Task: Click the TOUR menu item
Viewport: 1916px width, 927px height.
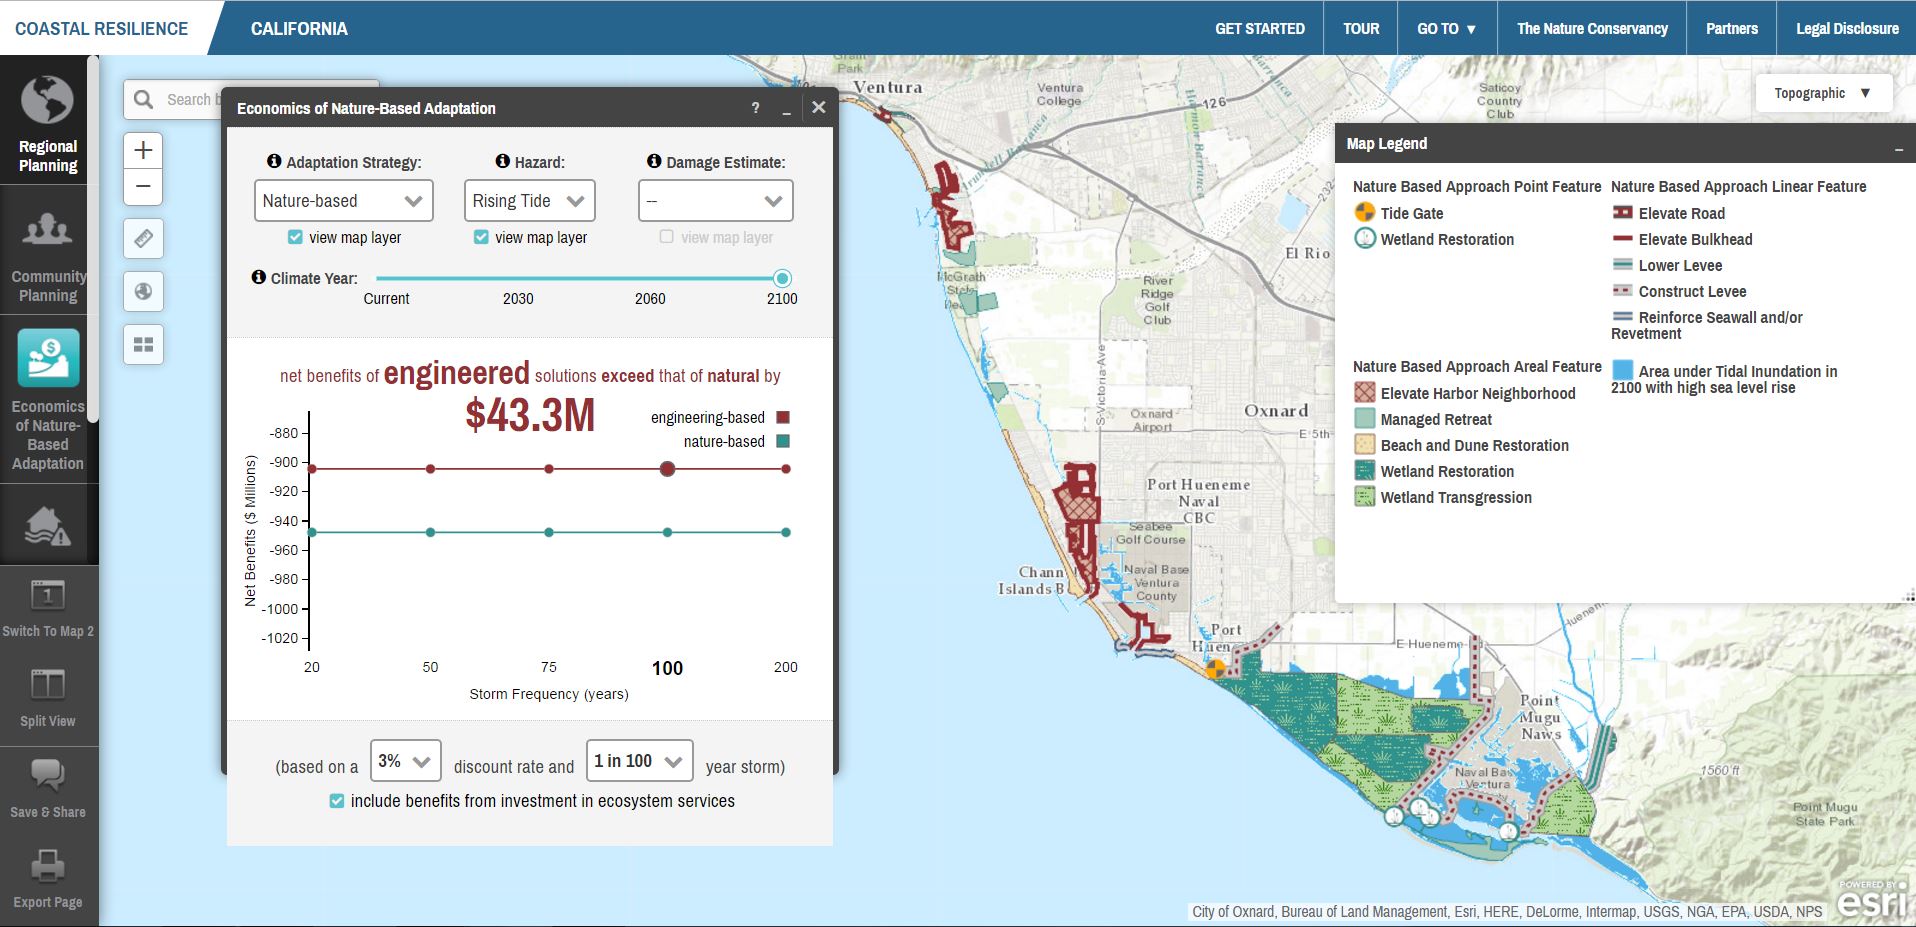Action: 1360,29
